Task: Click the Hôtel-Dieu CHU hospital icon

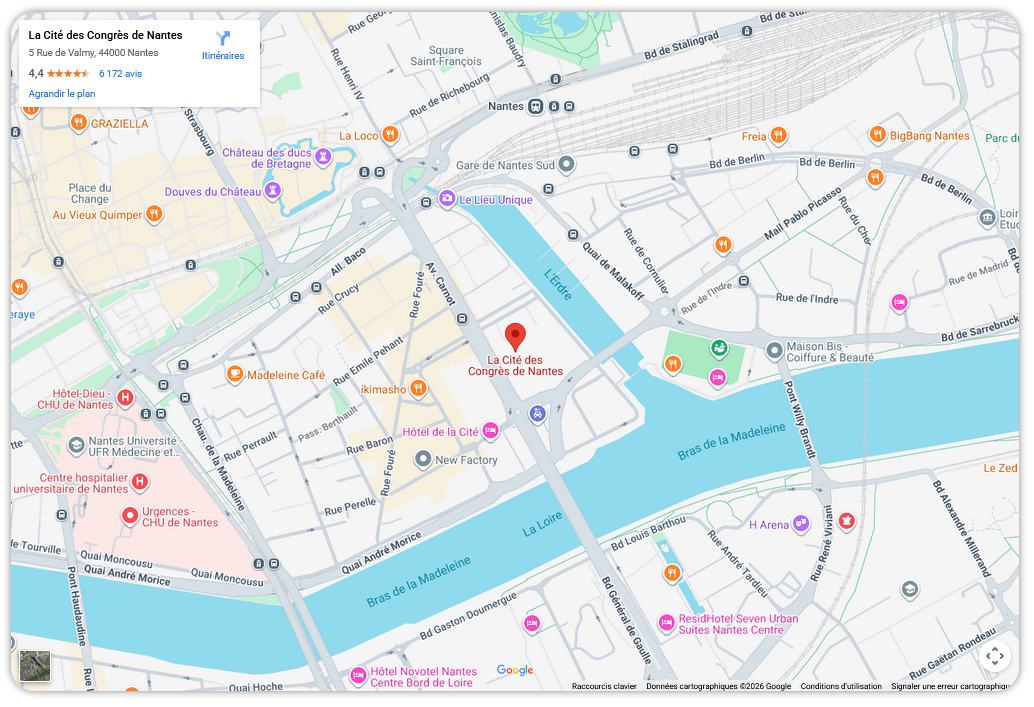Action: [125, 397]
